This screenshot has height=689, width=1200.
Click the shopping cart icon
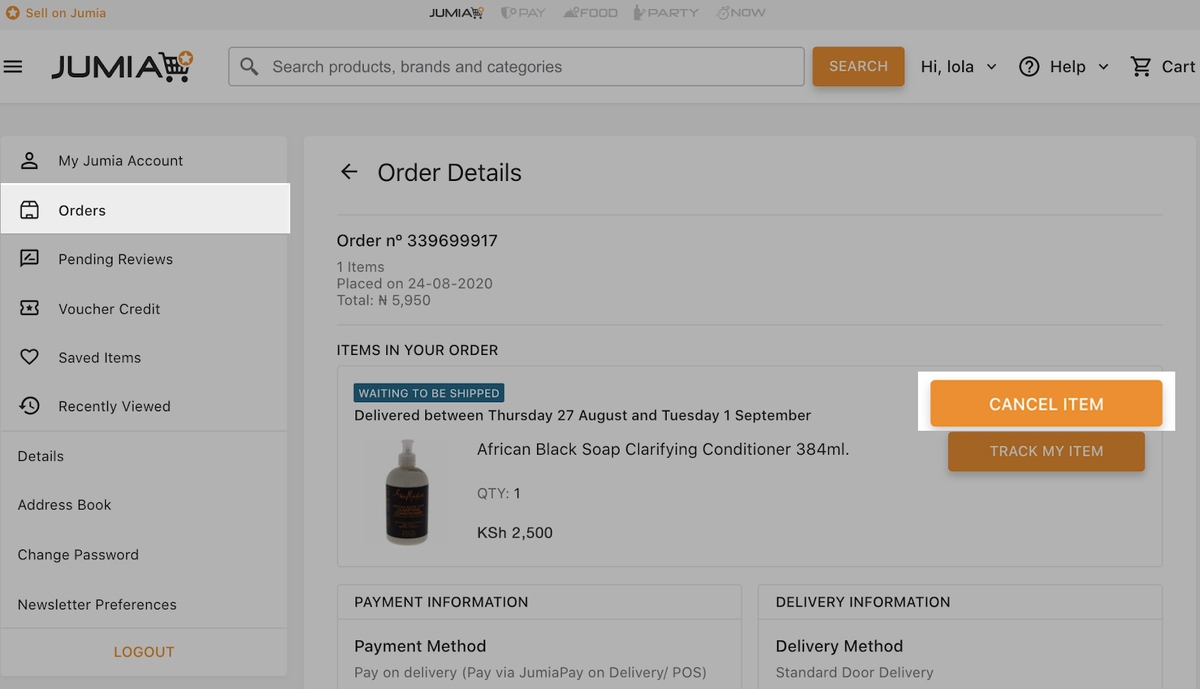pyautogui.click(x=1141, y=67)
